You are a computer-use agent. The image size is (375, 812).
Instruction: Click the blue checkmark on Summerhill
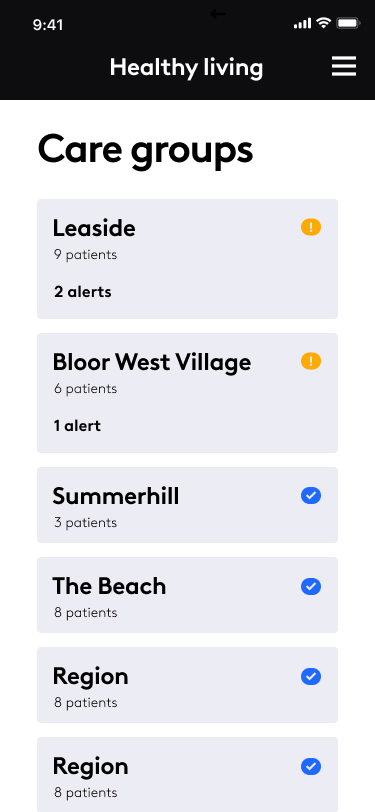(x=311, y=496)
